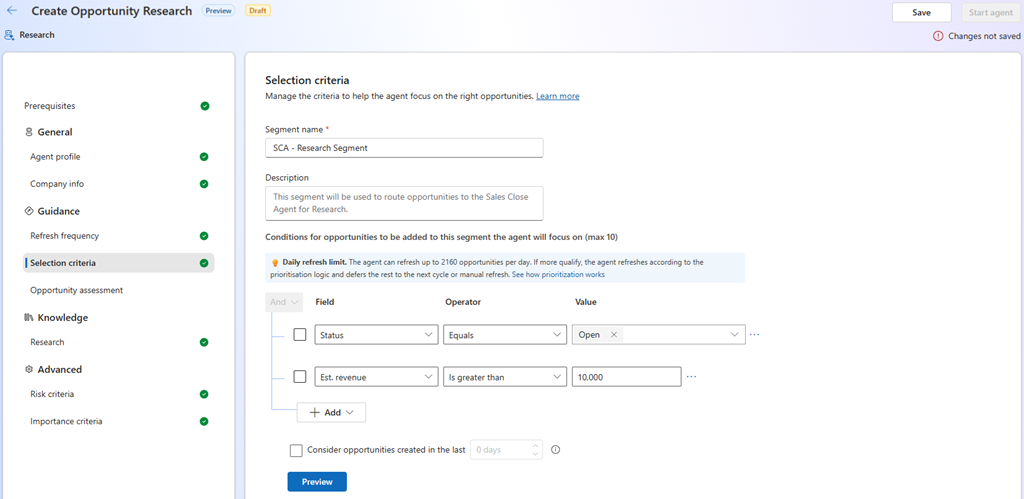The image size is (1024, 499).
Task: Select Selection criteria in sidebar
Action: pyautogui.click(x=118, y=263)
